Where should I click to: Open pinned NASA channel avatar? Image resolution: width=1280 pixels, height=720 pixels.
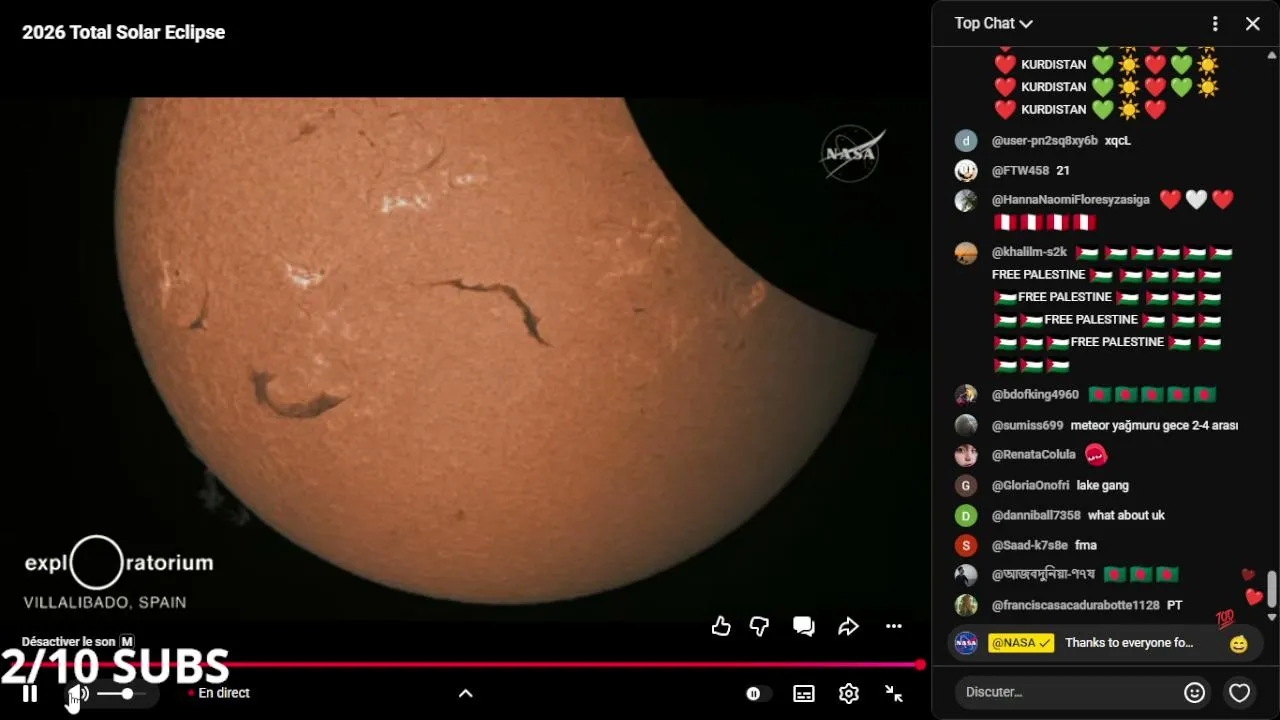(x=966, y=643)
